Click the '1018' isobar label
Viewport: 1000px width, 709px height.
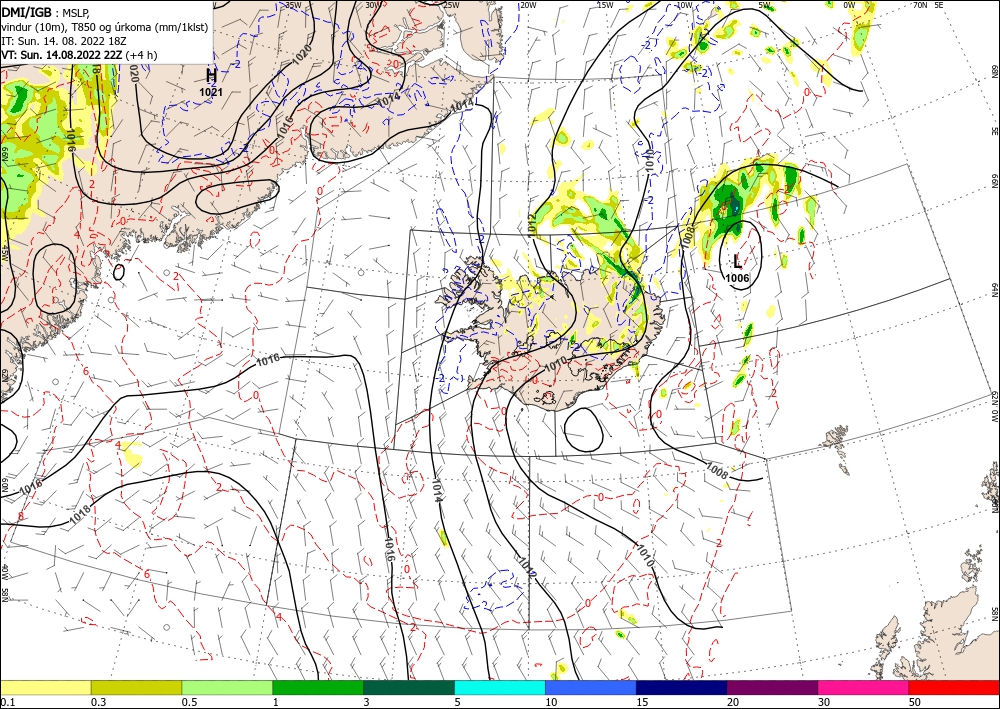80,516
